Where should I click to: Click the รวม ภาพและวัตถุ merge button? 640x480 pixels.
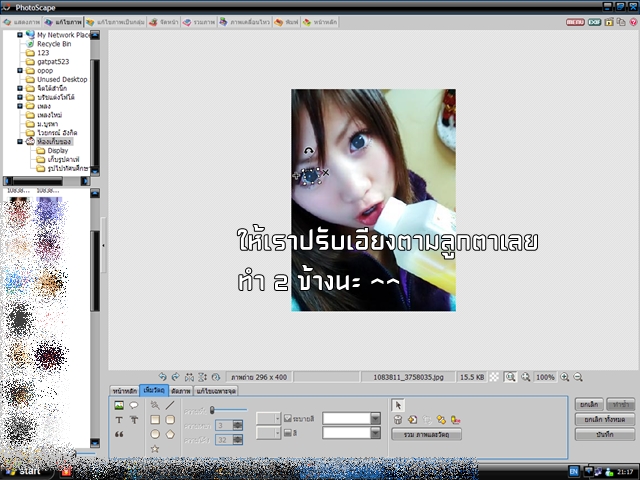(427, 435)
